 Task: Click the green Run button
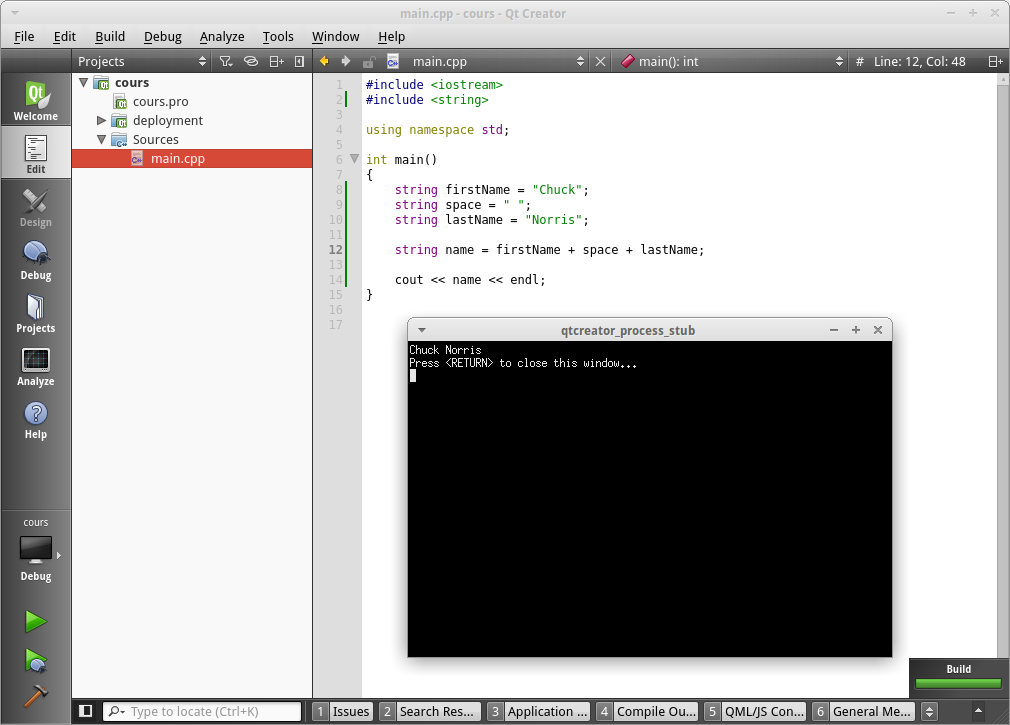pyautogui.click(x=35, y=621)
